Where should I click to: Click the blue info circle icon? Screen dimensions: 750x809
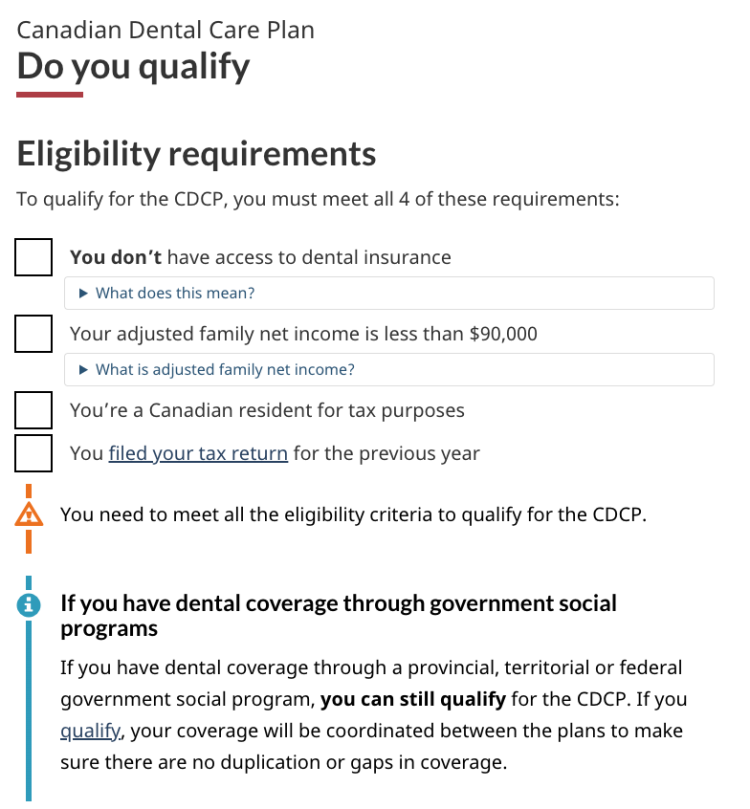pyautogui.click(x=29, y=604)
